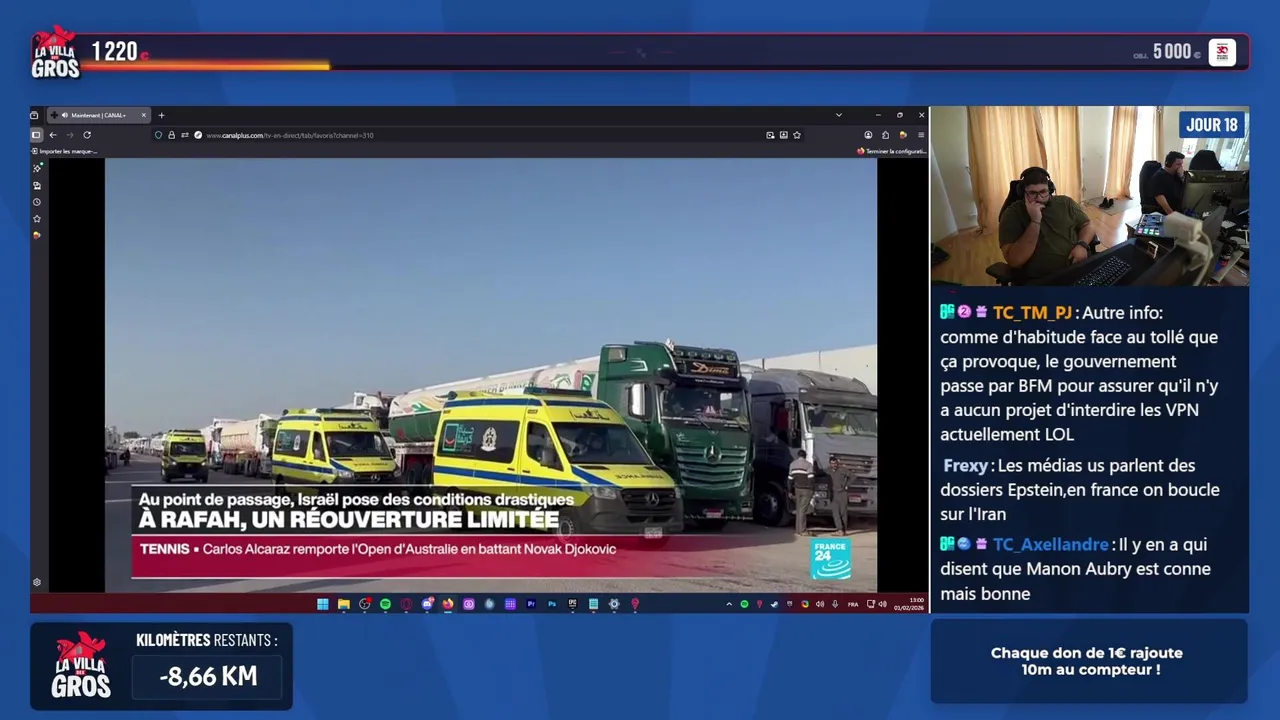Click the JOUR 18 badge

point(1212,125)
